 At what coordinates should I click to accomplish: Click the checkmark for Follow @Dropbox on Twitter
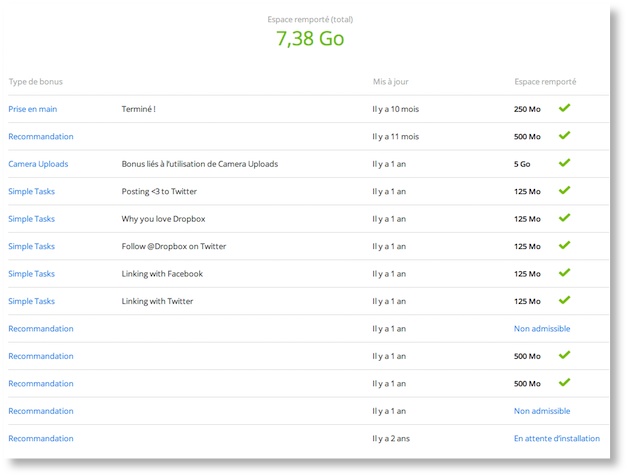pos(564,245)
